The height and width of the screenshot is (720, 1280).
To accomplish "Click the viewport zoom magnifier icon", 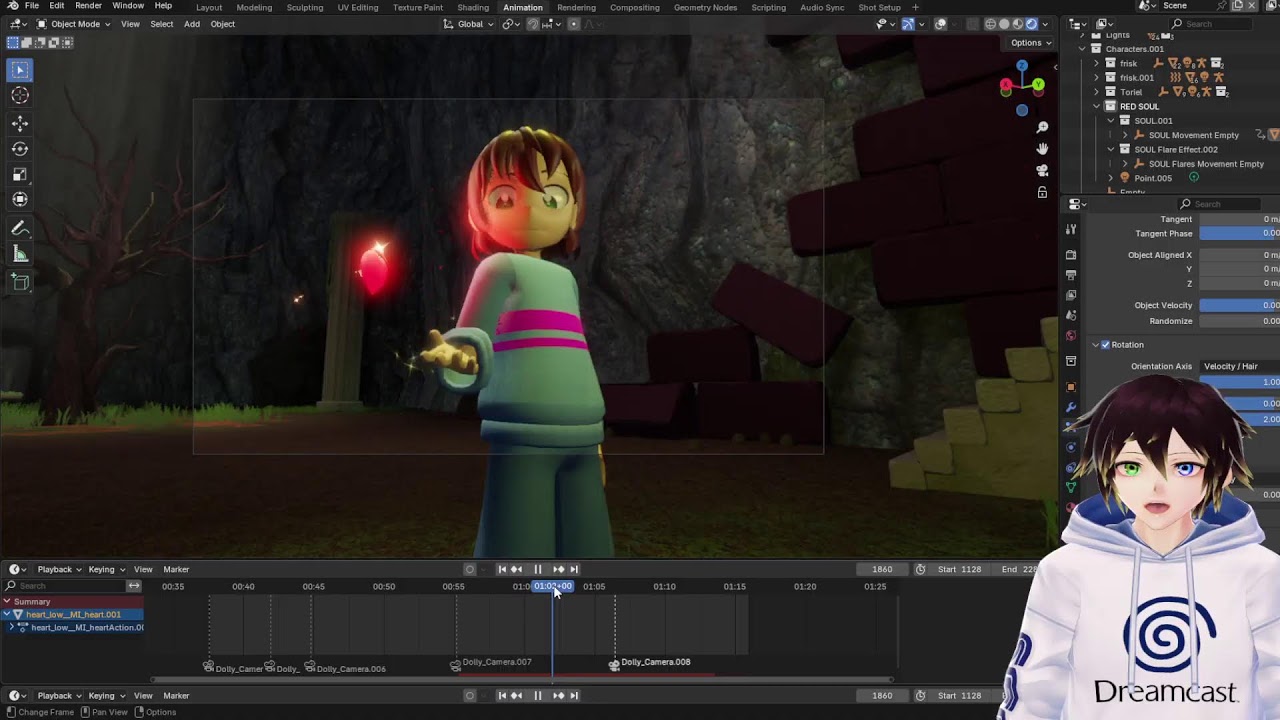I will (x=1042, y=127).
